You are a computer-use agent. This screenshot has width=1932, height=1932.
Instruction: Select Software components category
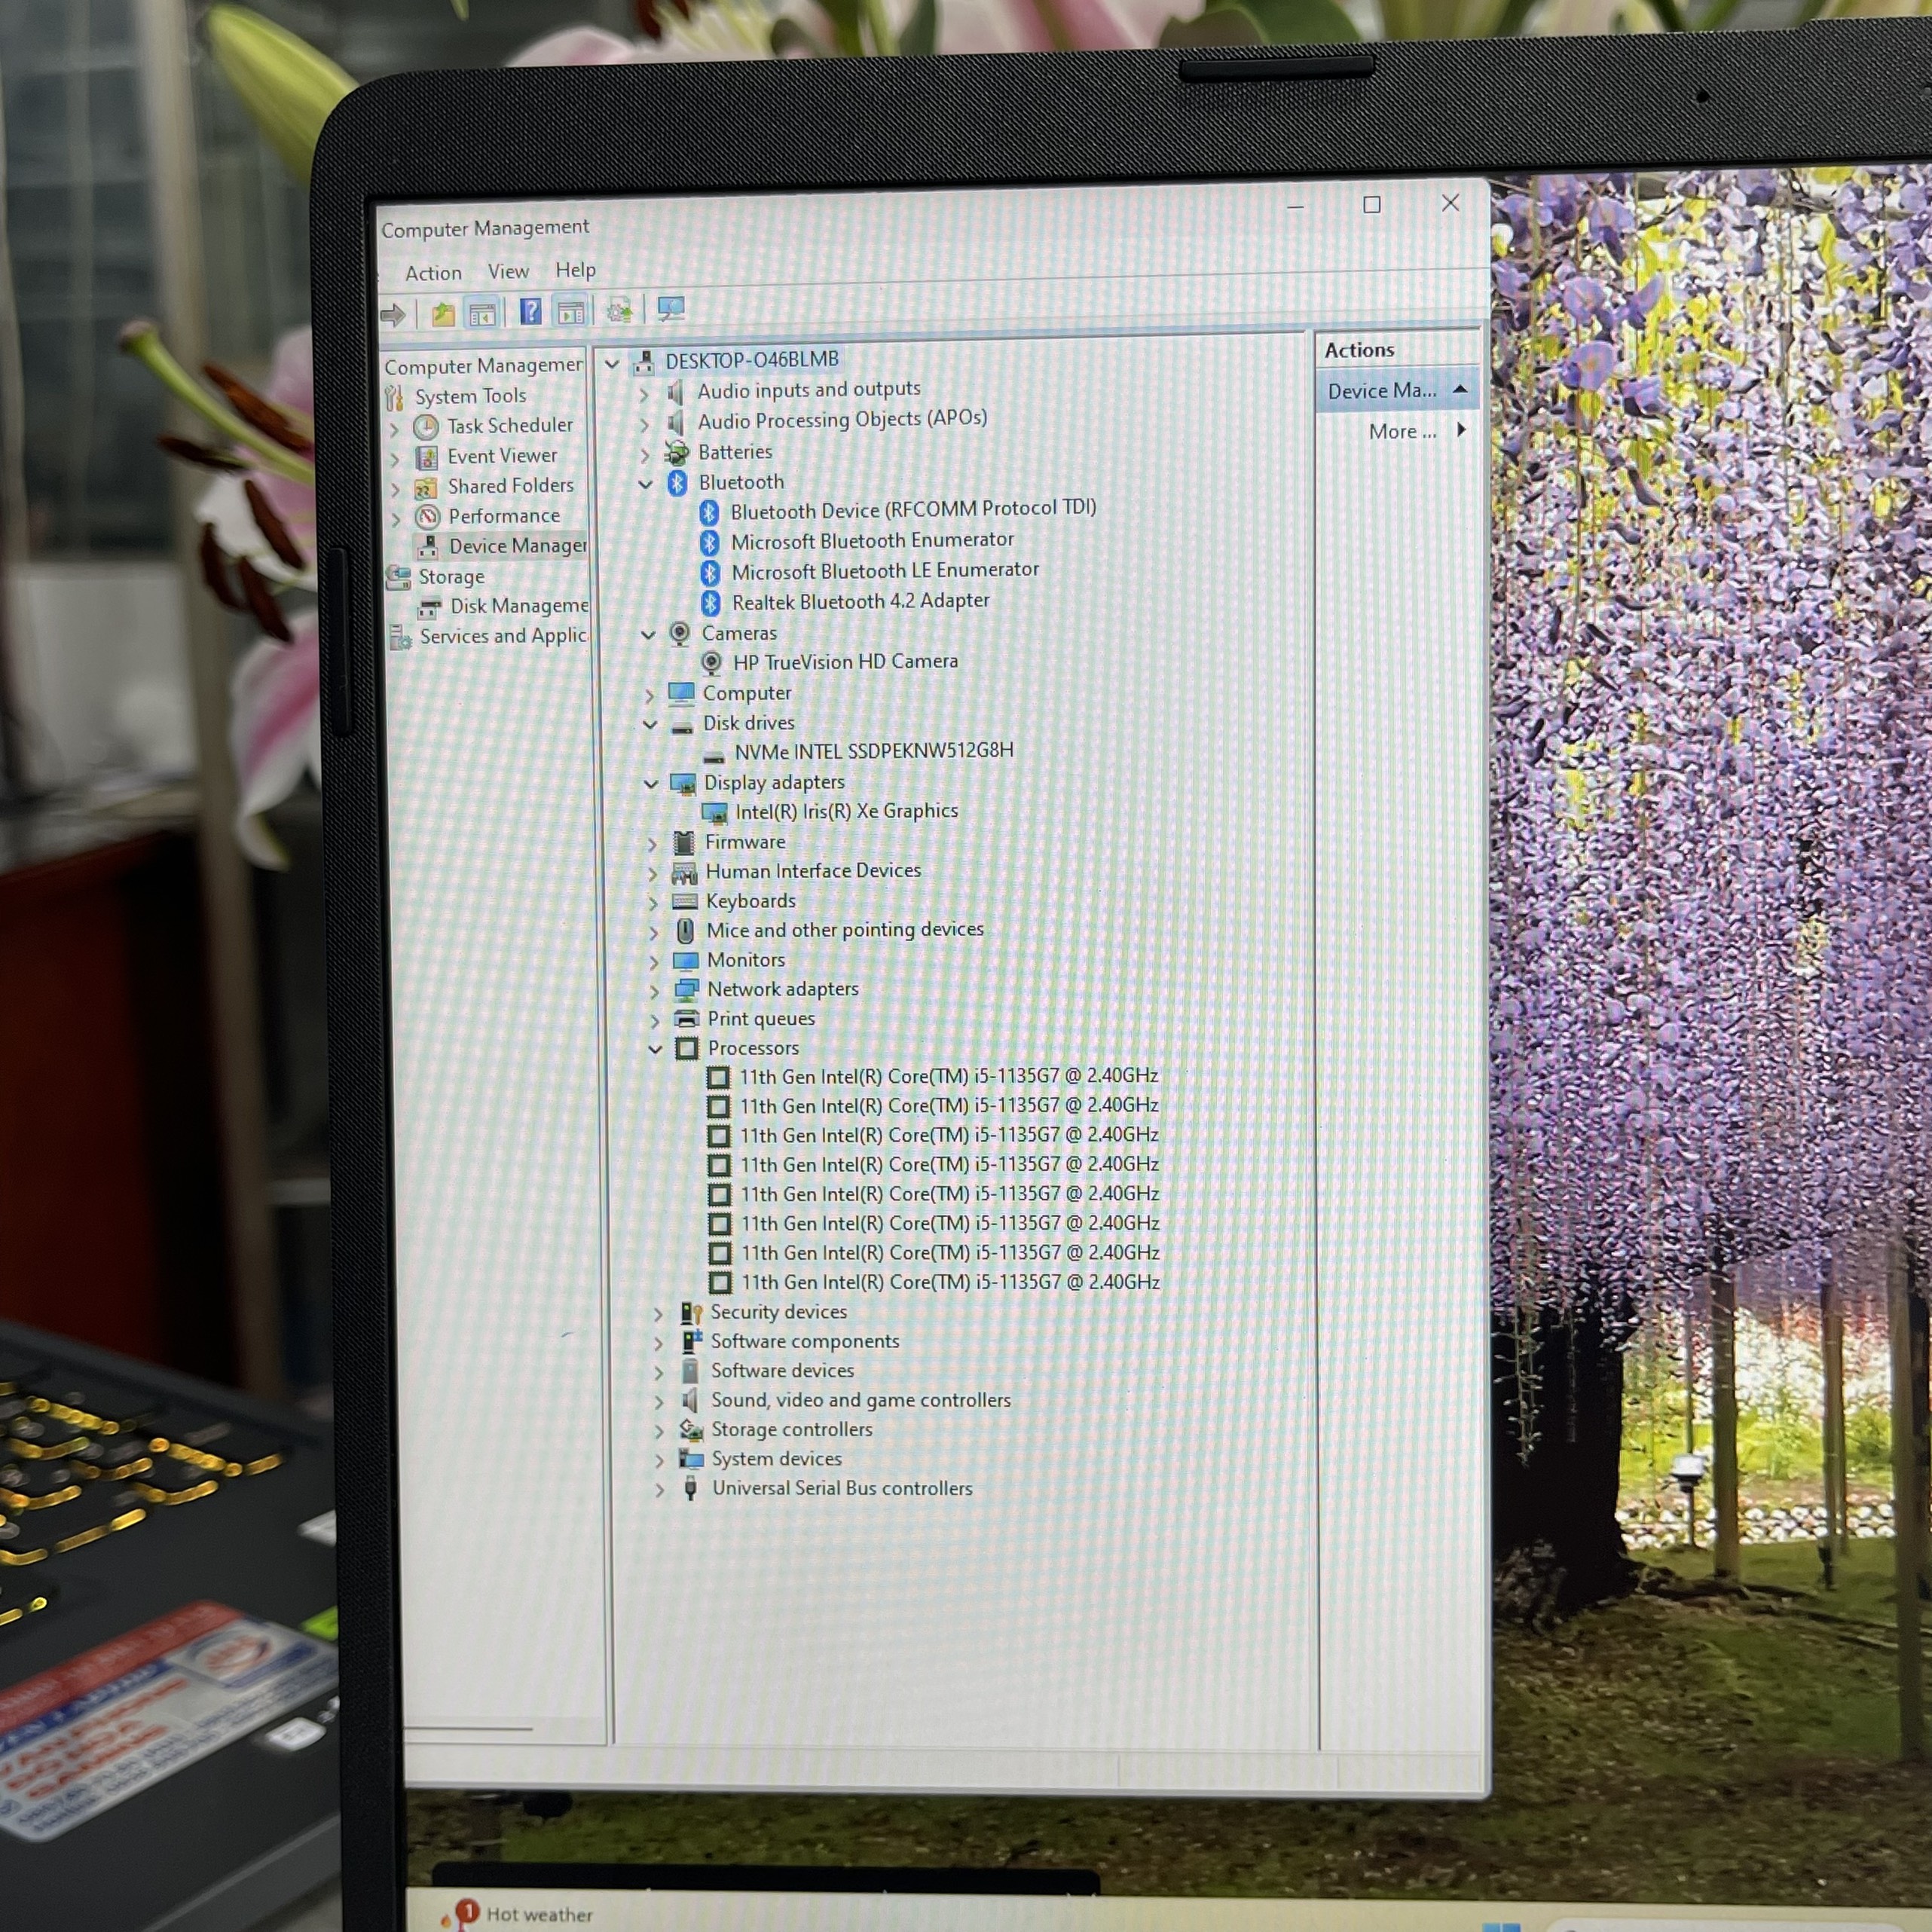pos(805,1342)
